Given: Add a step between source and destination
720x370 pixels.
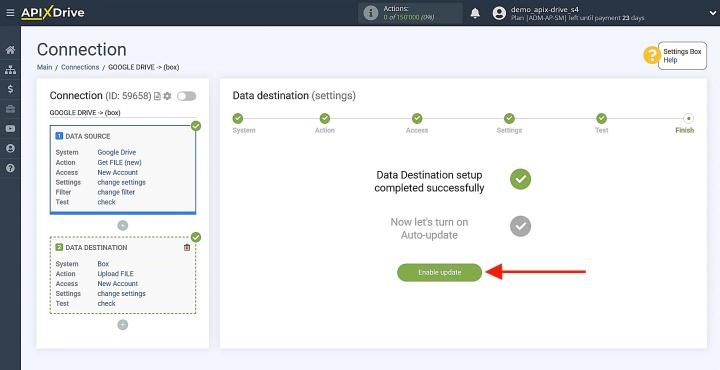Looking at the screenshot, I should (123, 225).
